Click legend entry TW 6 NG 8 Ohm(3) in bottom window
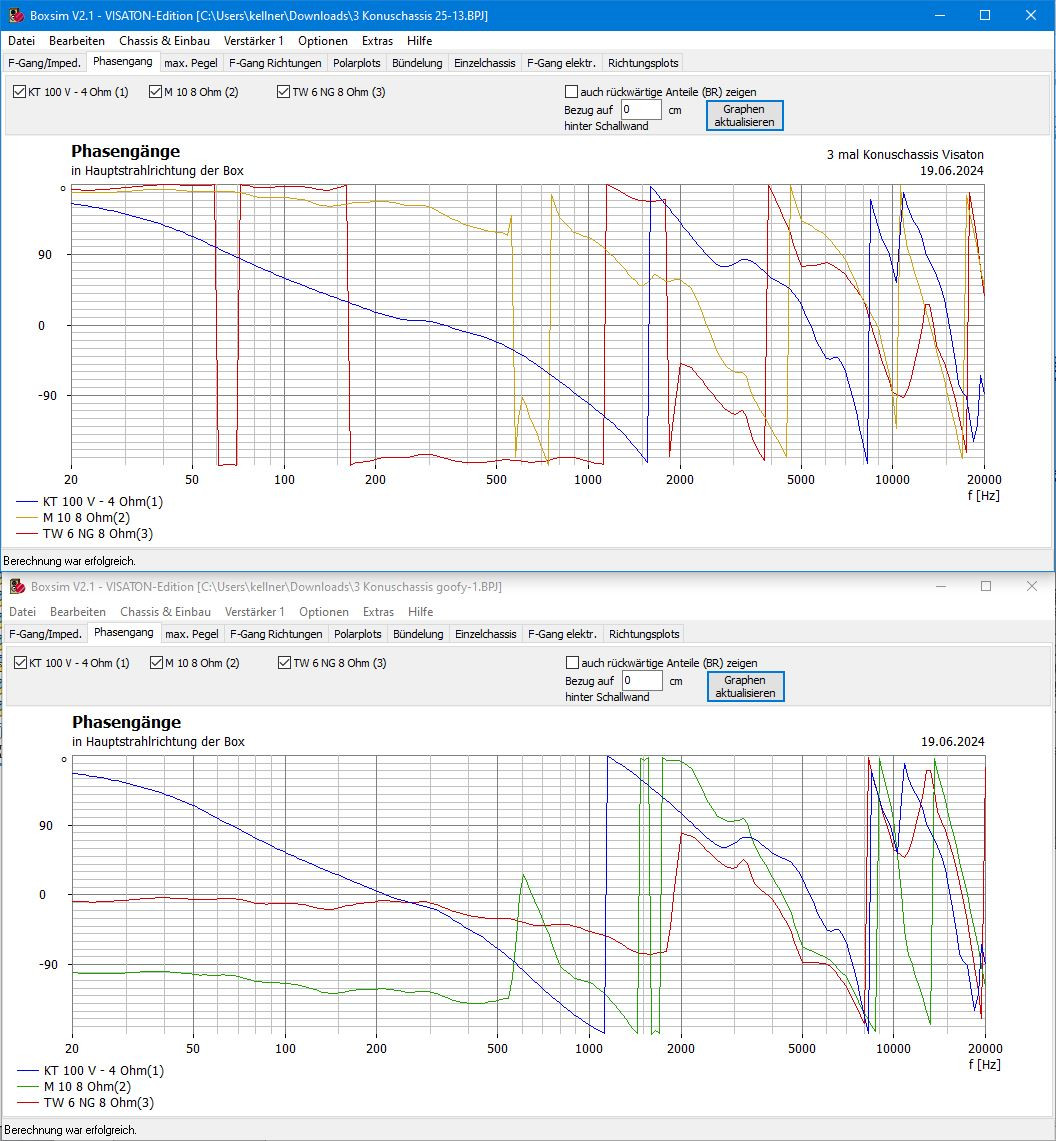The width and height of the screenshot is (1056, 1141). pos(85,1102)
